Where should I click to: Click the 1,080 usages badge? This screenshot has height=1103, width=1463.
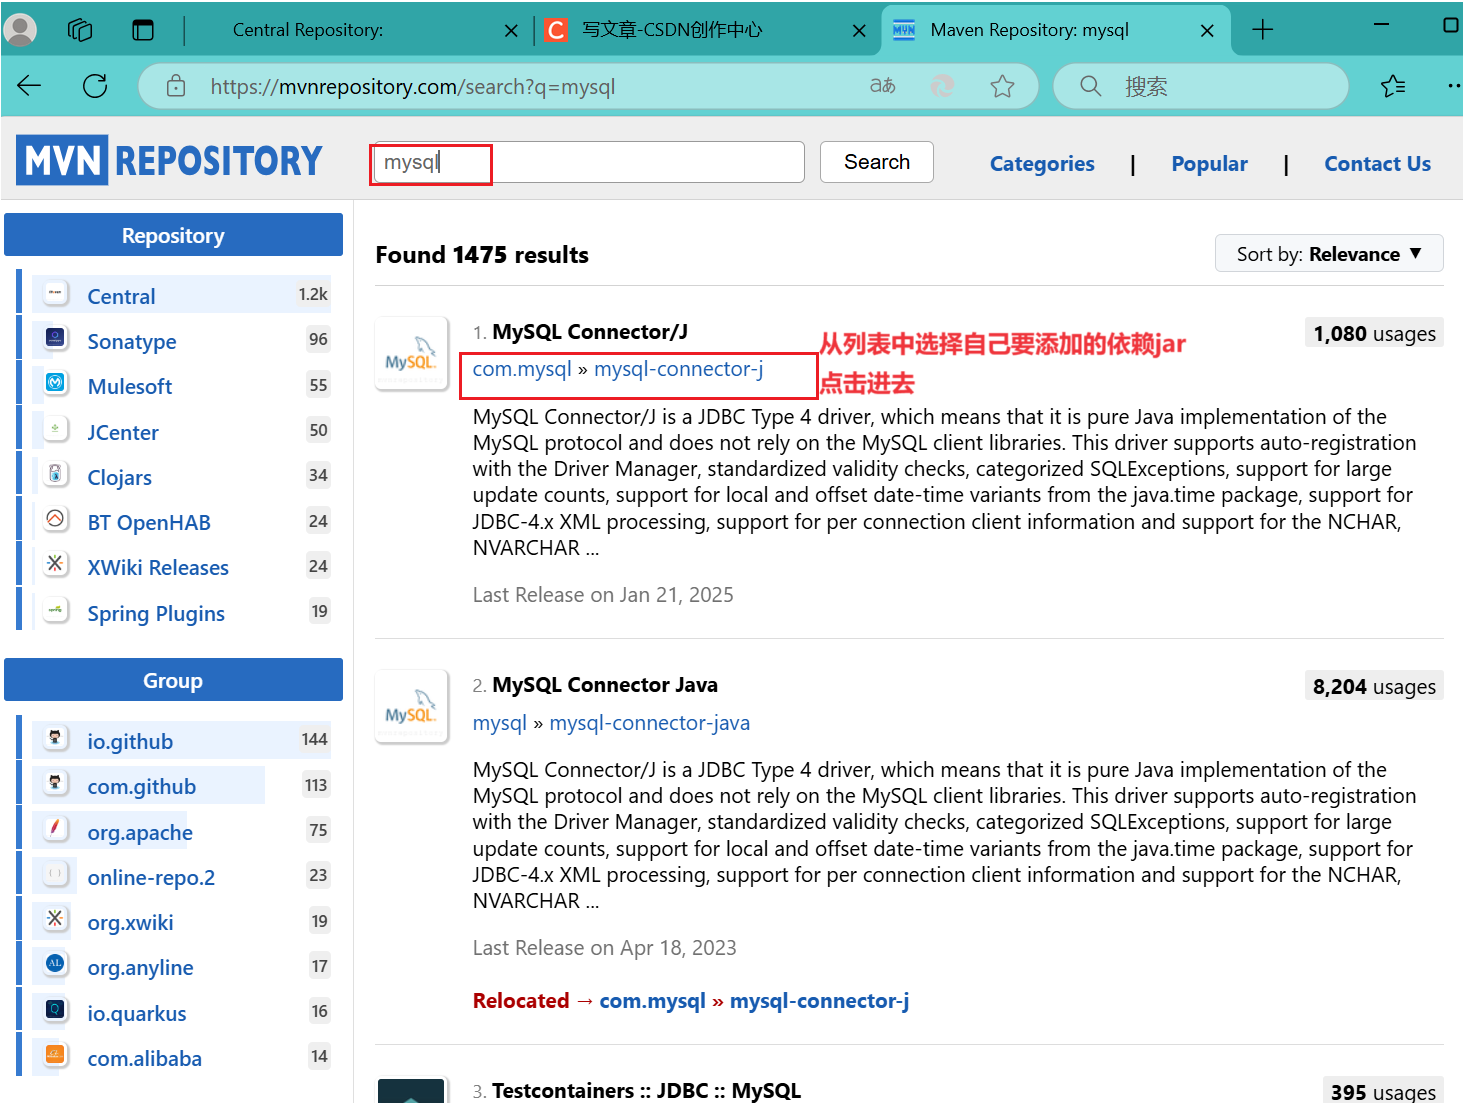click(1374, 333)
